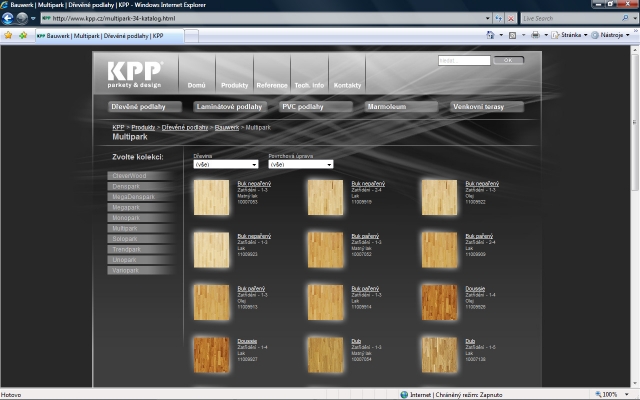Open the Produkty navigation tab
Screen dimensions: 640x400
point(234,85)
